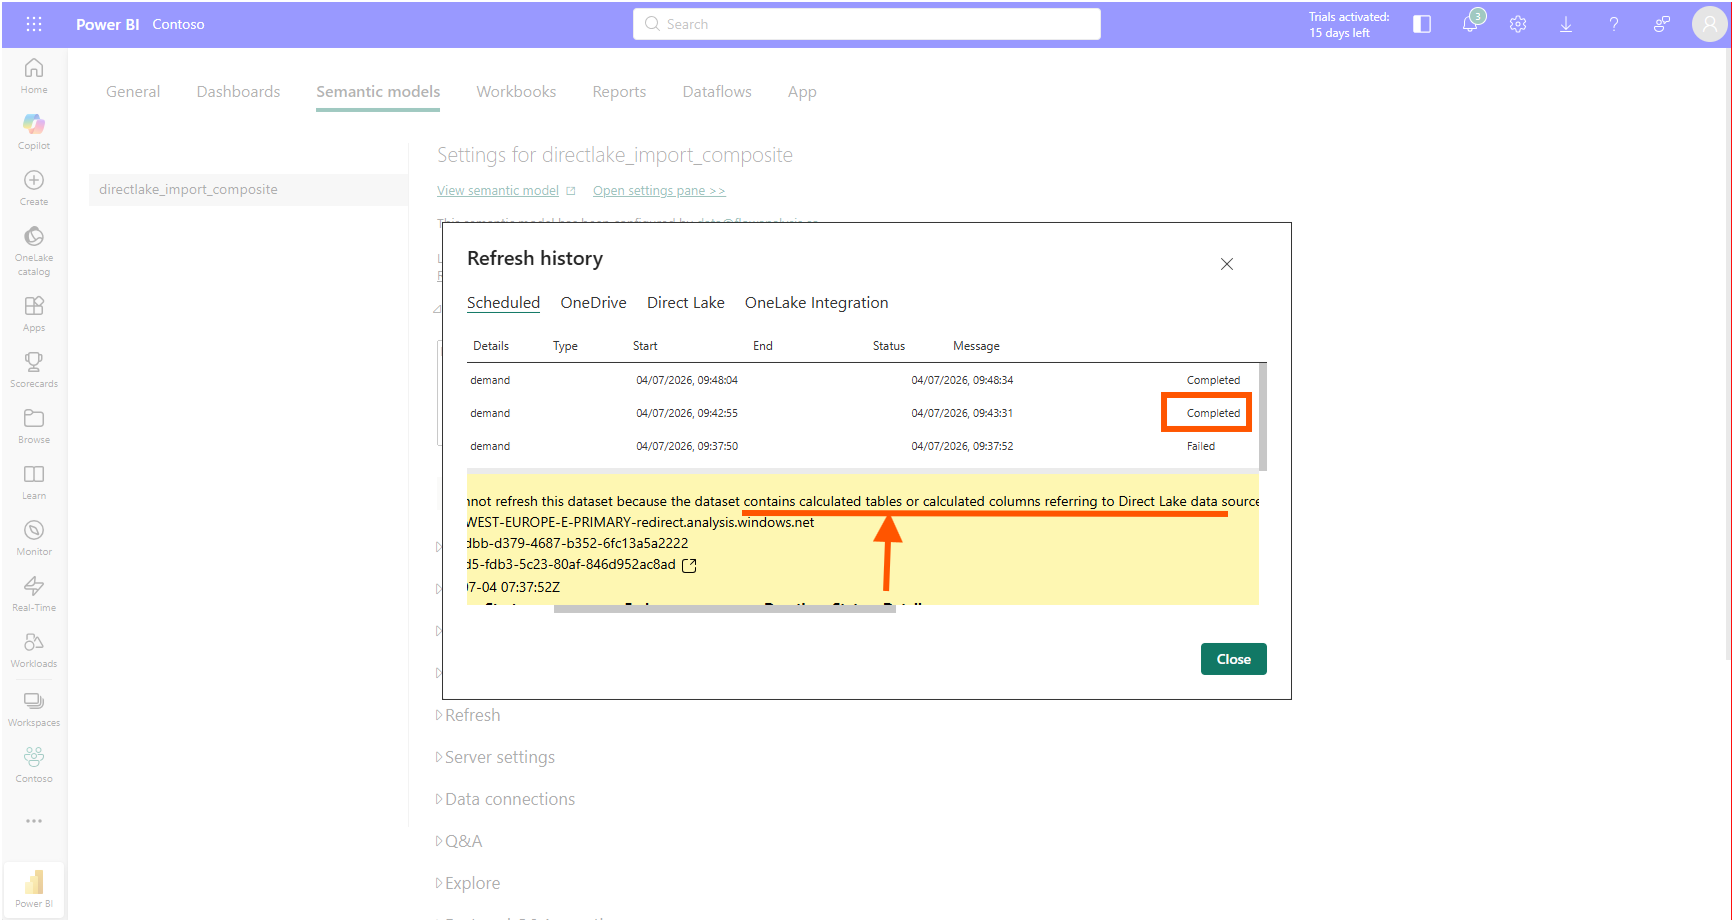Go to Home in the sidebar
Screen dimensions: 1734x922
tap(34, 76)
